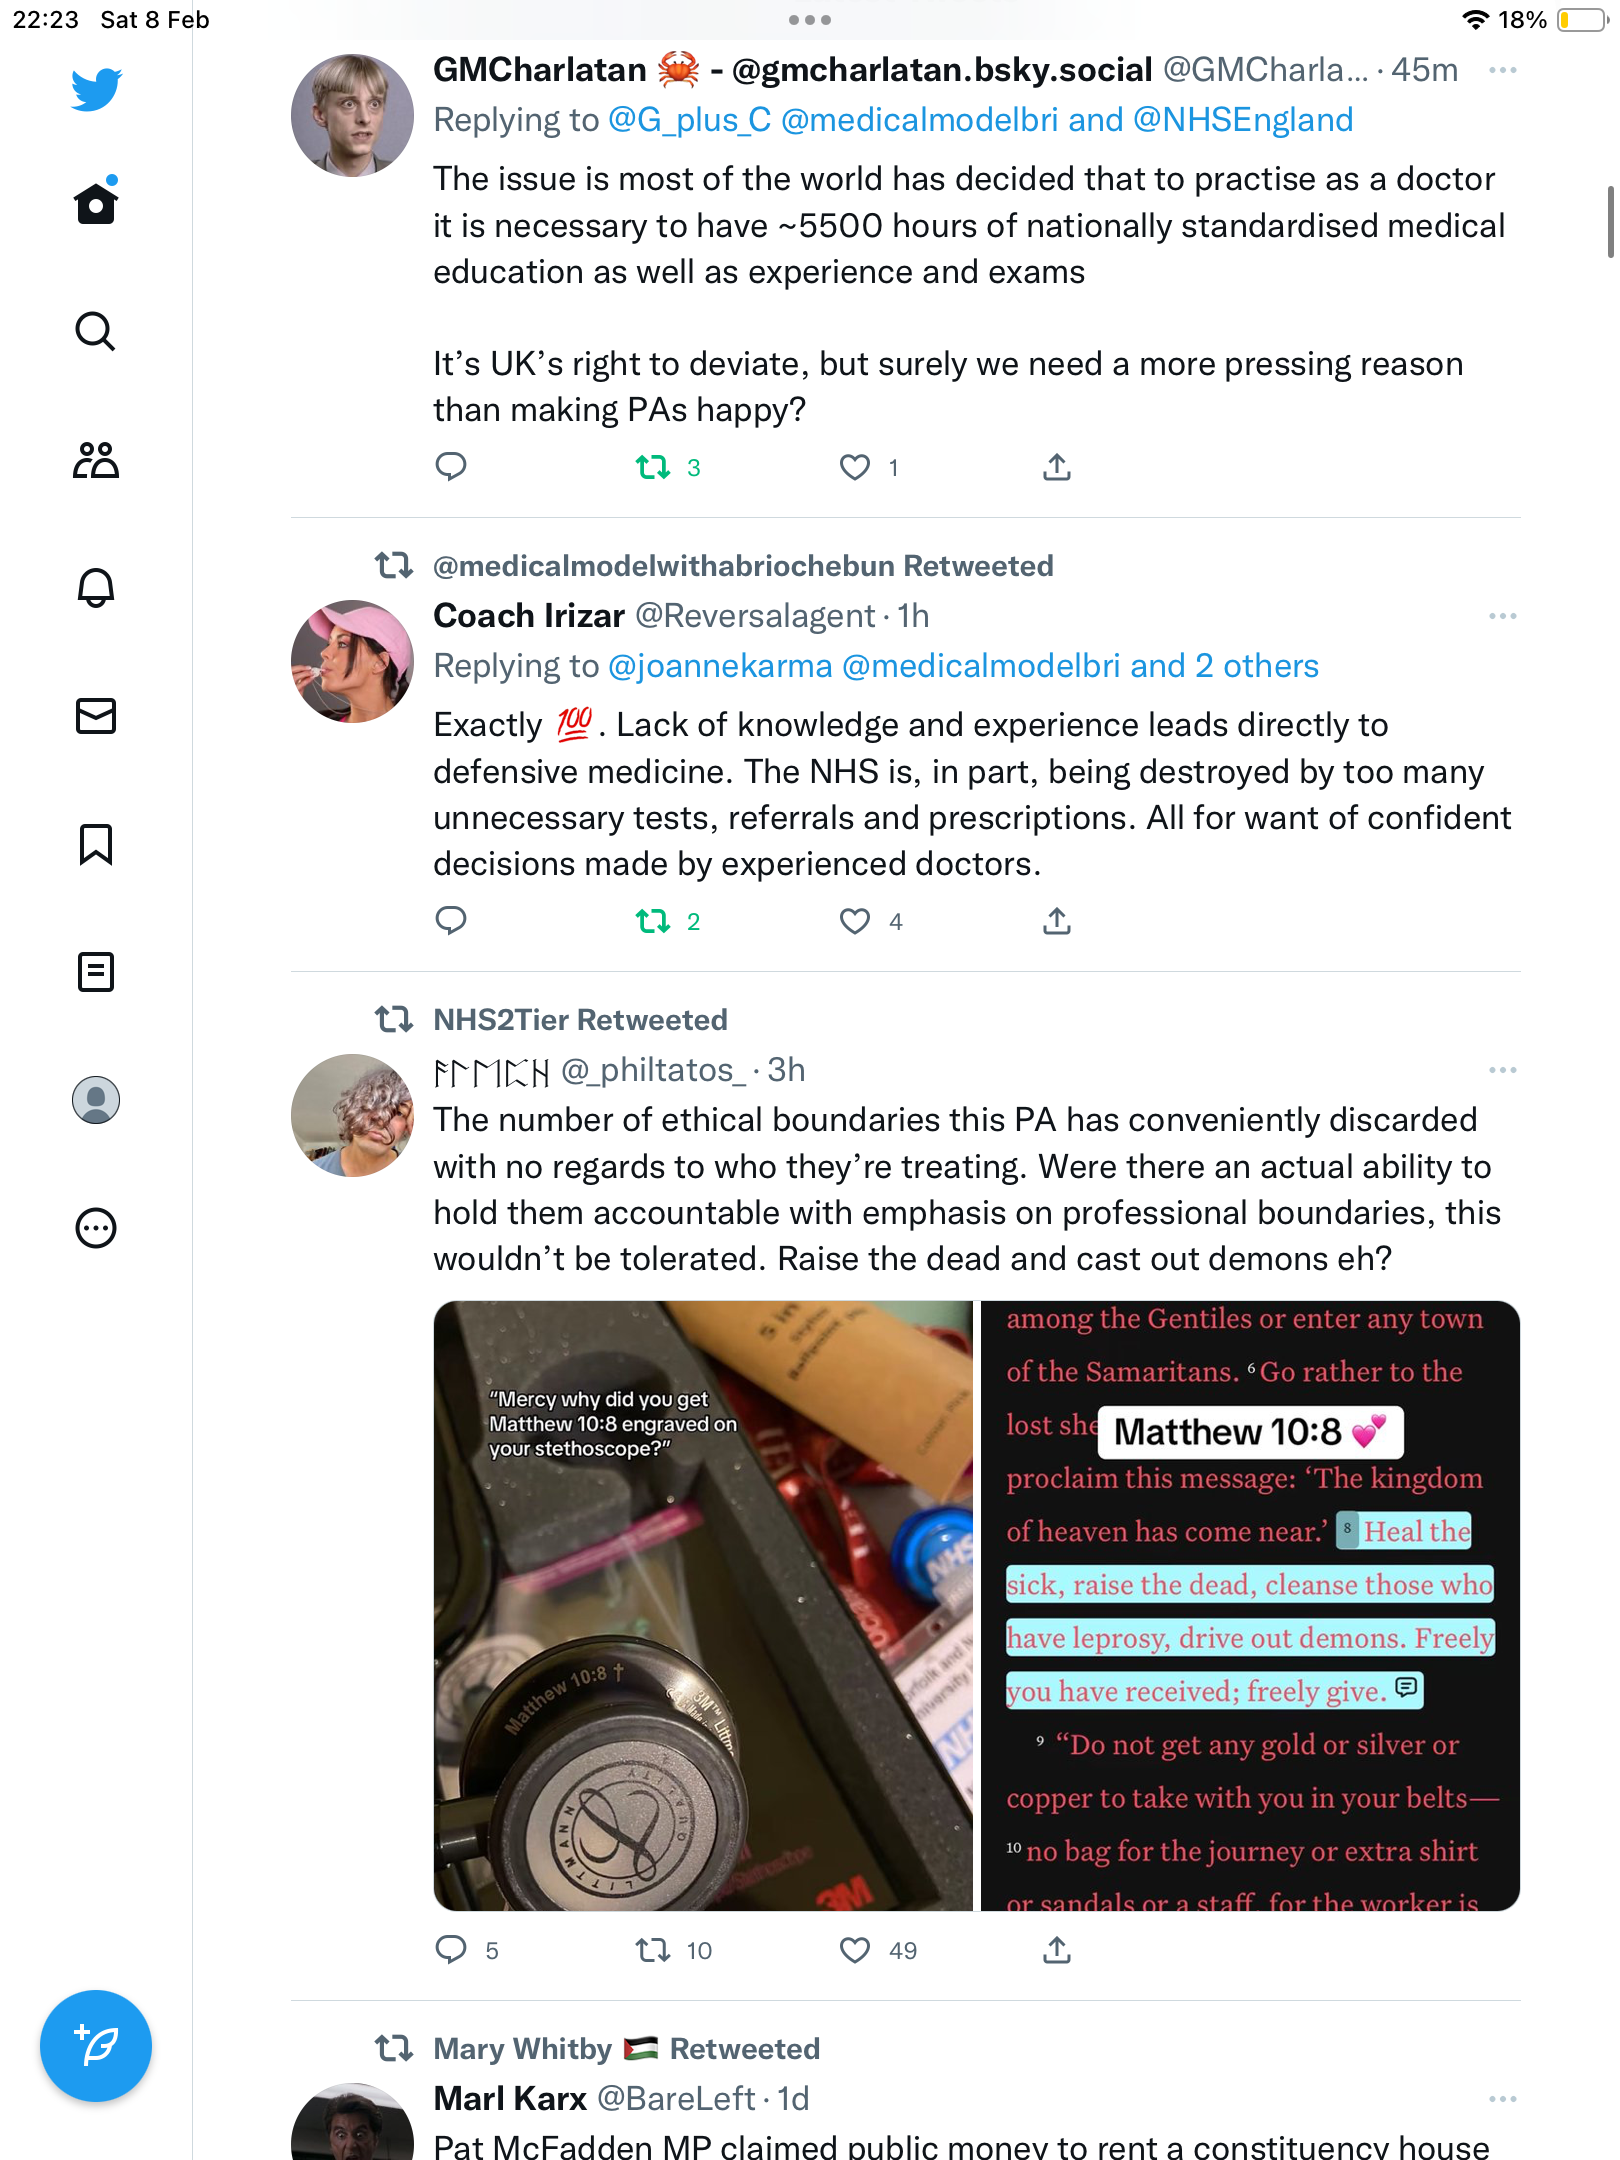Open the @joannekarma mention link

[720, 666]
